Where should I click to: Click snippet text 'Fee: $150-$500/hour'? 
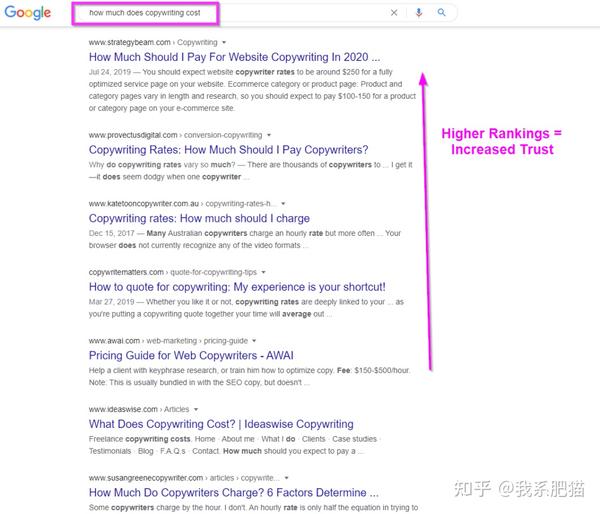373,370
